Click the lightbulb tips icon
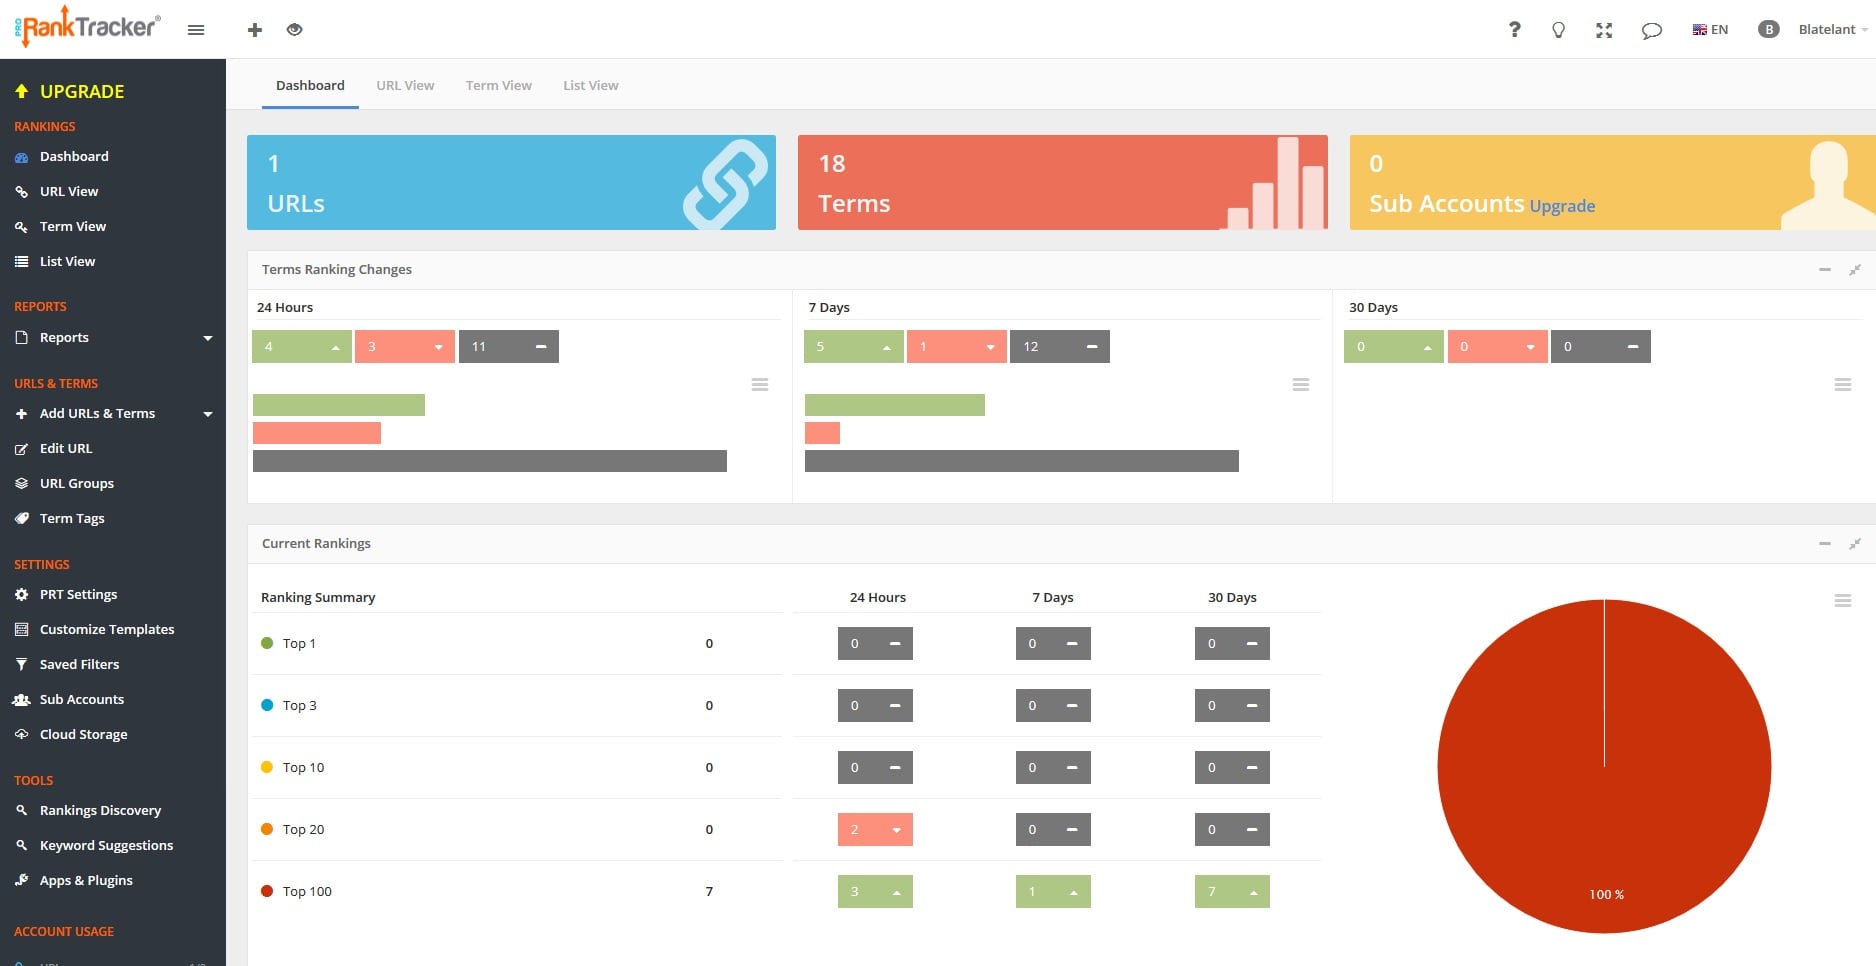1876x966 pixels. pos(1558,30)
